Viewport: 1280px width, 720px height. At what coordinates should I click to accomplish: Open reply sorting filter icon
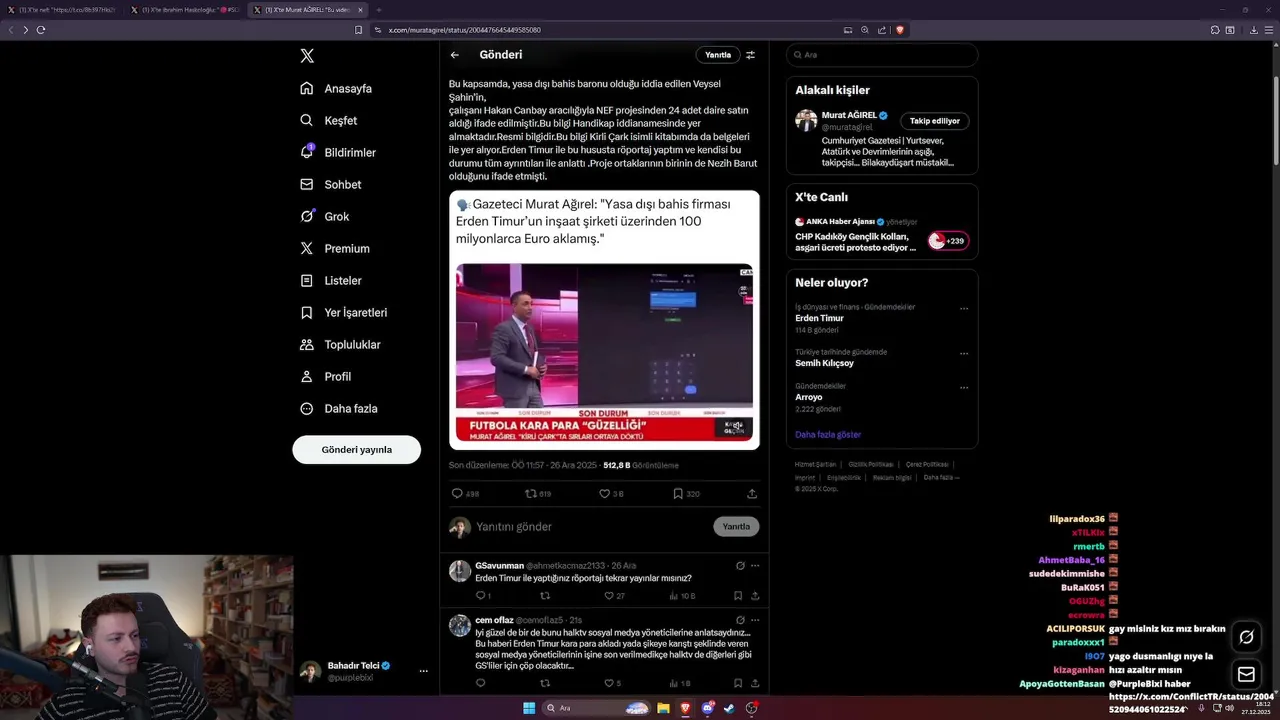(750, 55)
